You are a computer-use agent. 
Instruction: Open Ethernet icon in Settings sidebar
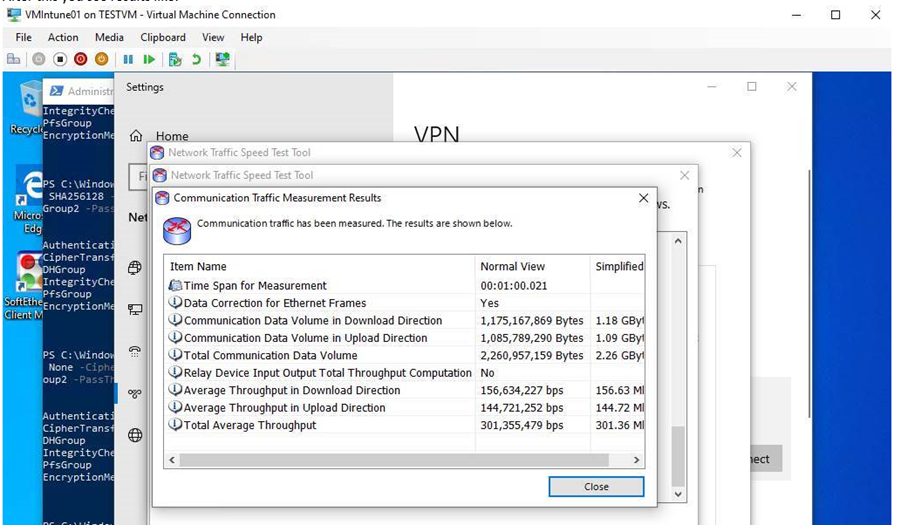[x=135, y=310]
